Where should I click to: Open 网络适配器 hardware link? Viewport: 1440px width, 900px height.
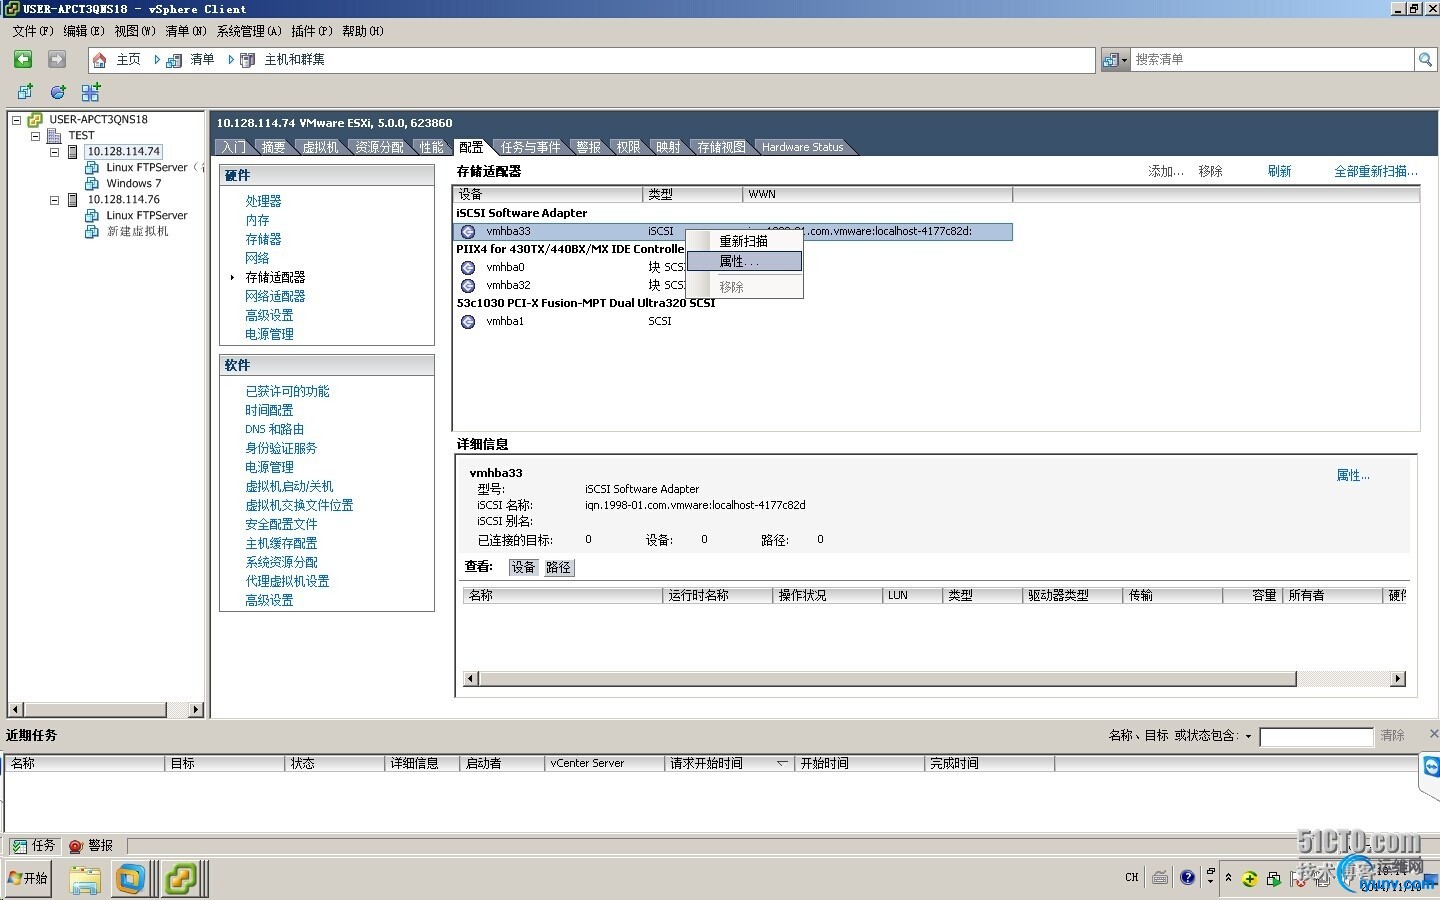275,296
